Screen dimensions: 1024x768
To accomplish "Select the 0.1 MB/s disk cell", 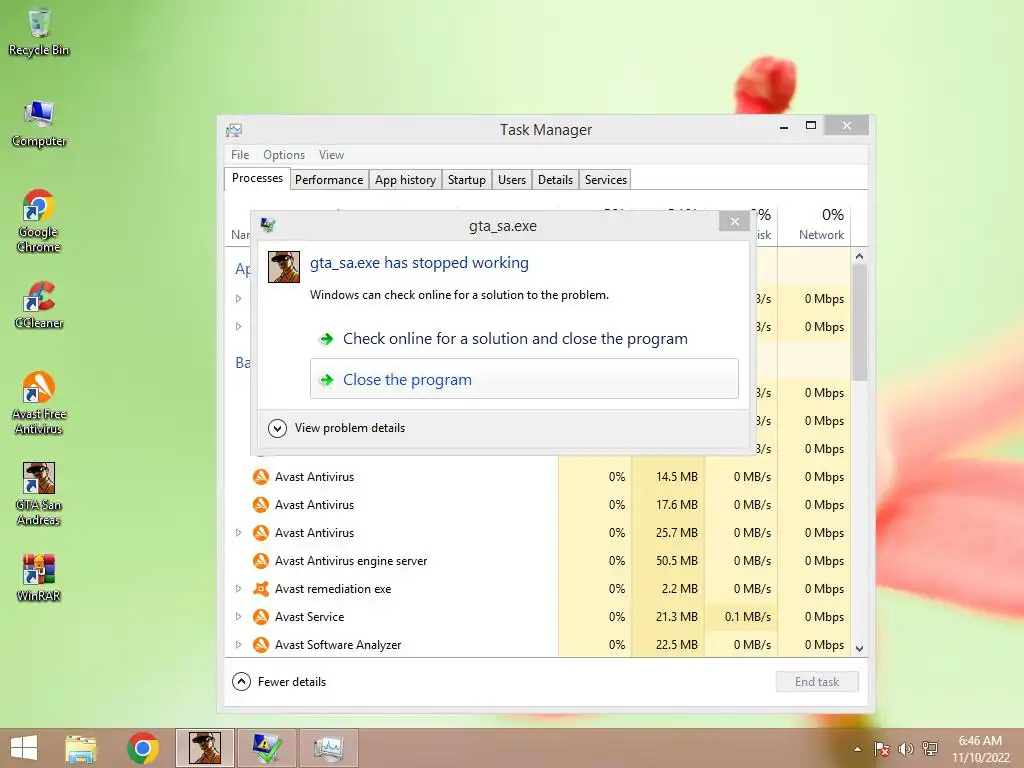I will click(x=741, y=617).
